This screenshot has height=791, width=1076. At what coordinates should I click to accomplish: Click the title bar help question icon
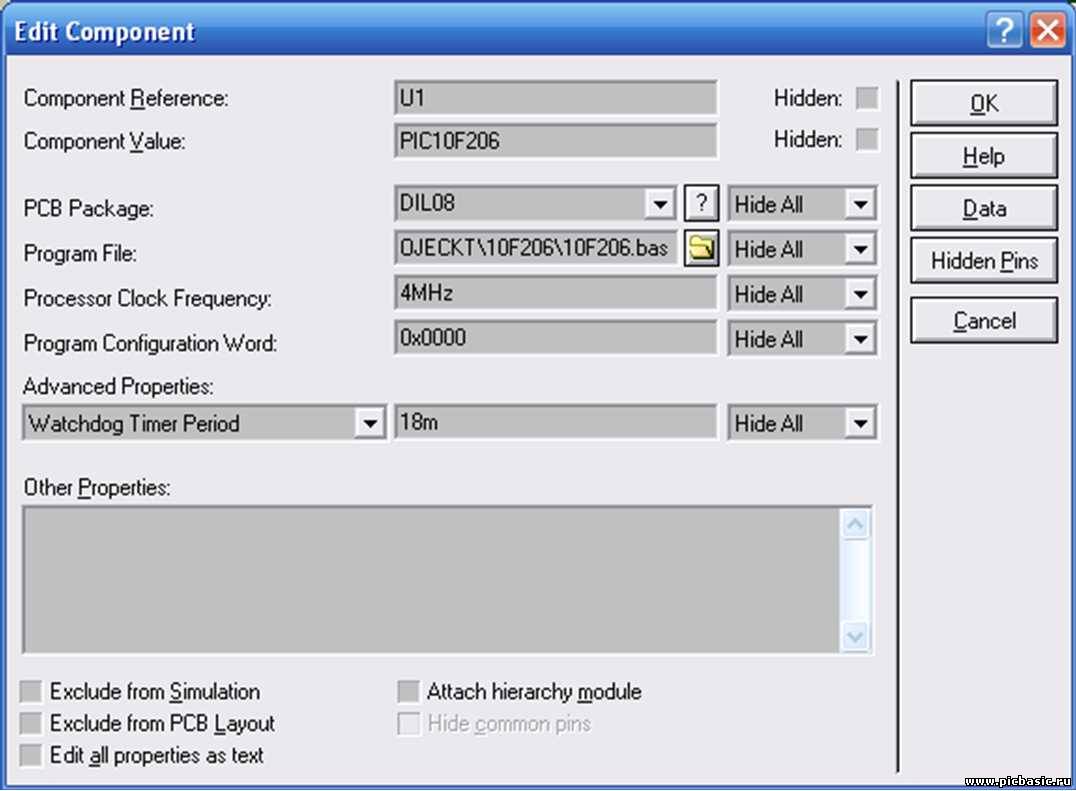[x=1004, y=30]
